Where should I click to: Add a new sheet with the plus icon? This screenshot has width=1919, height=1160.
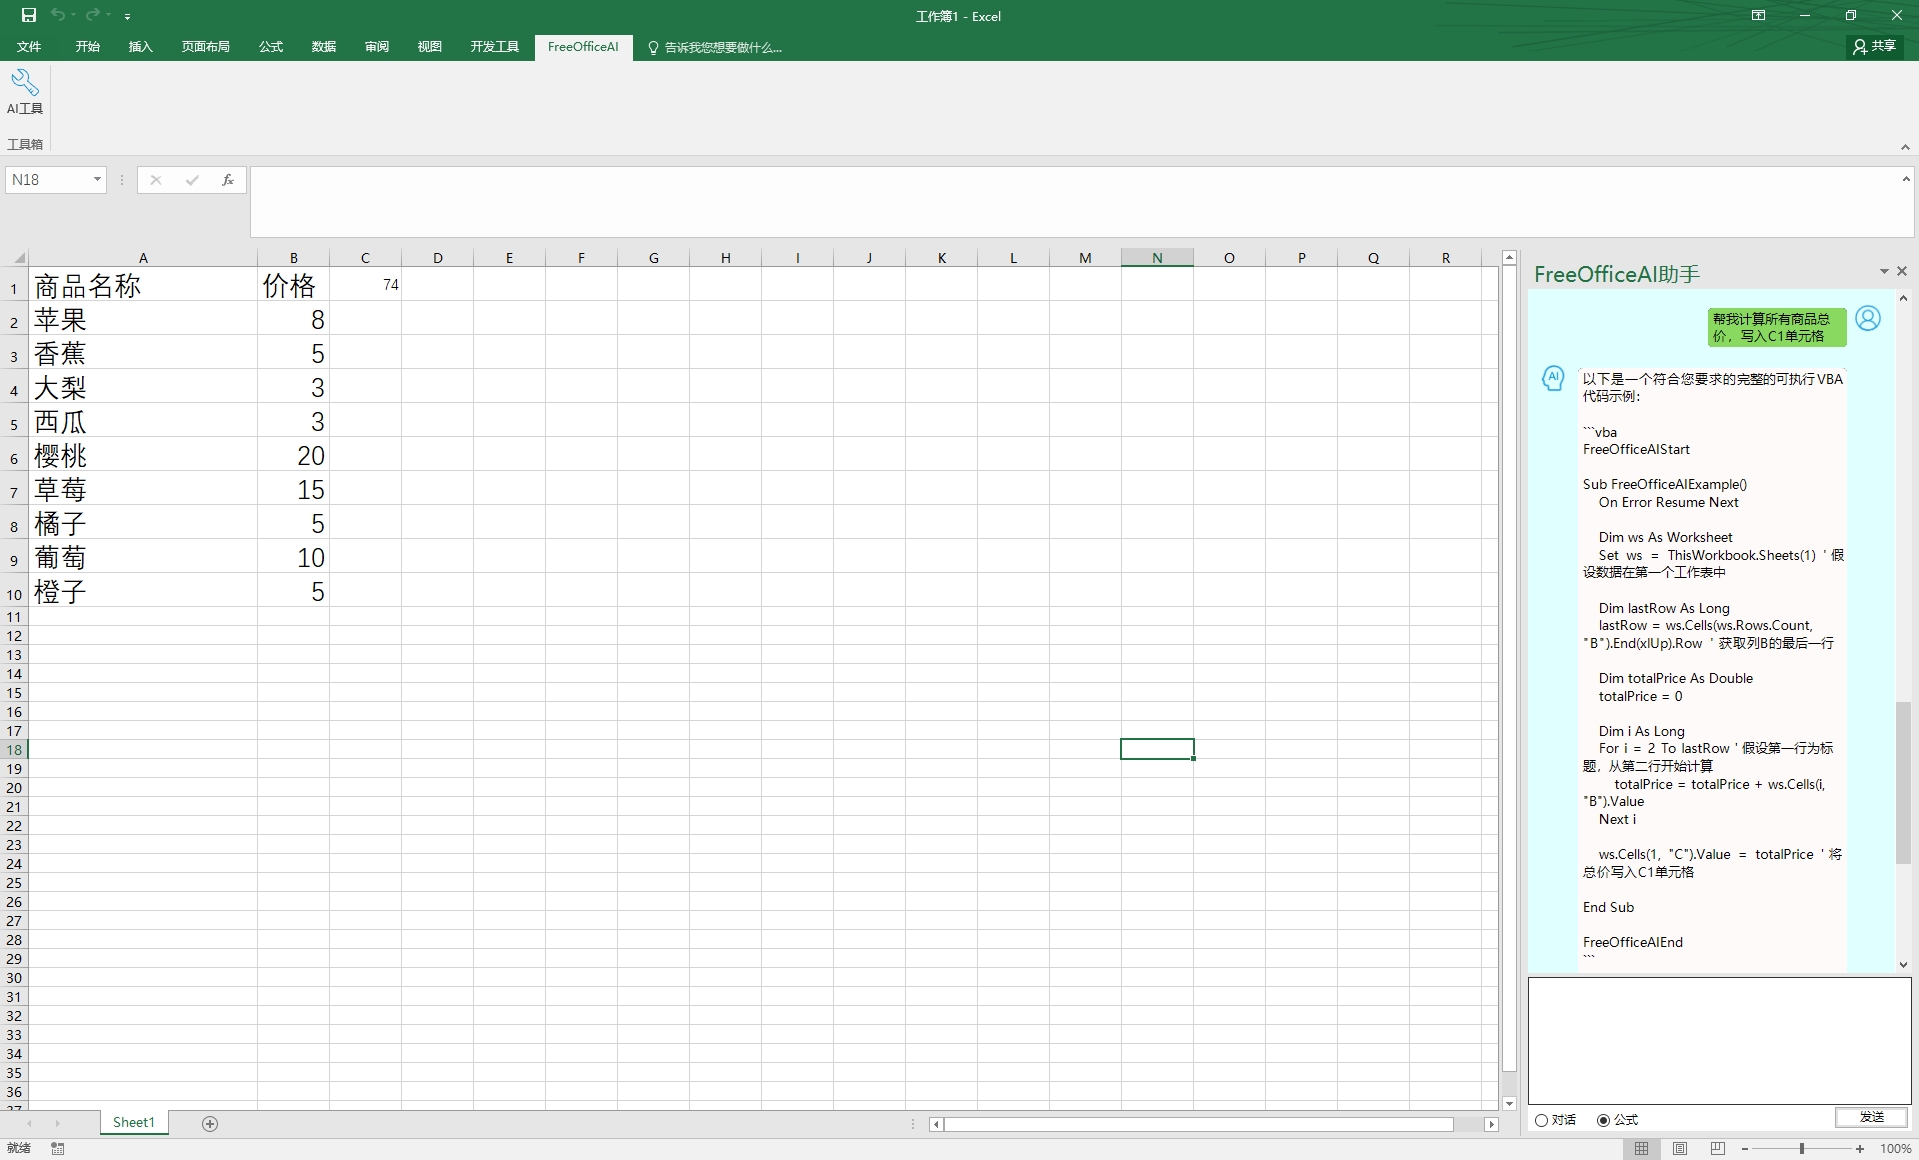pos(210,1123)
